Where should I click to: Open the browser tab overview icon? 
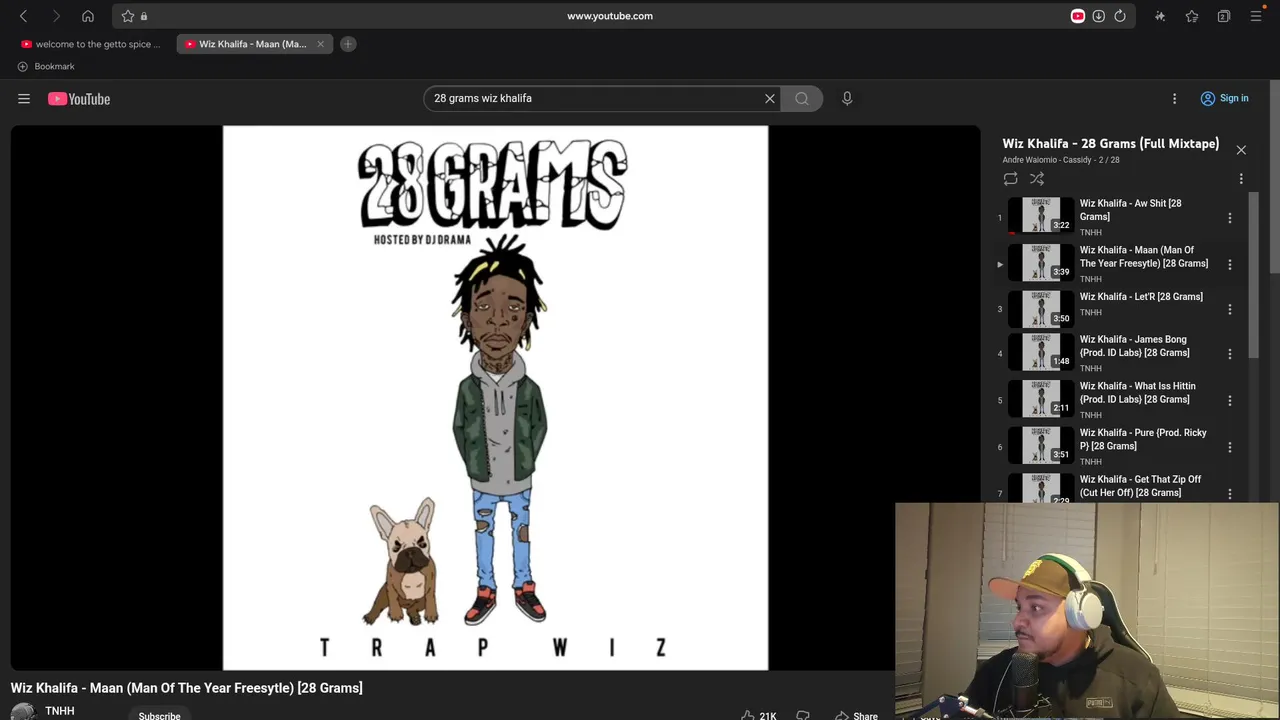[1224, 16]
